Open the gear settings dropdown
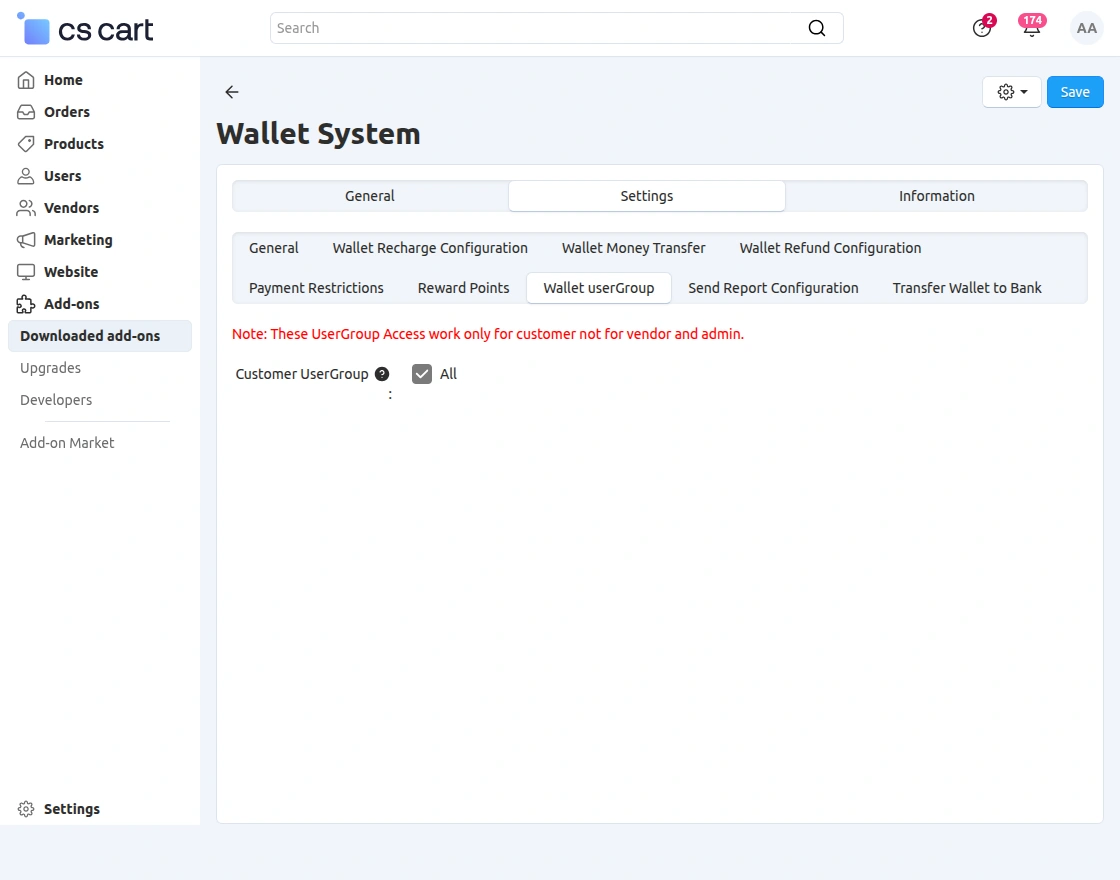This screenshot has height=880, width=1120. coord(1011,91)
